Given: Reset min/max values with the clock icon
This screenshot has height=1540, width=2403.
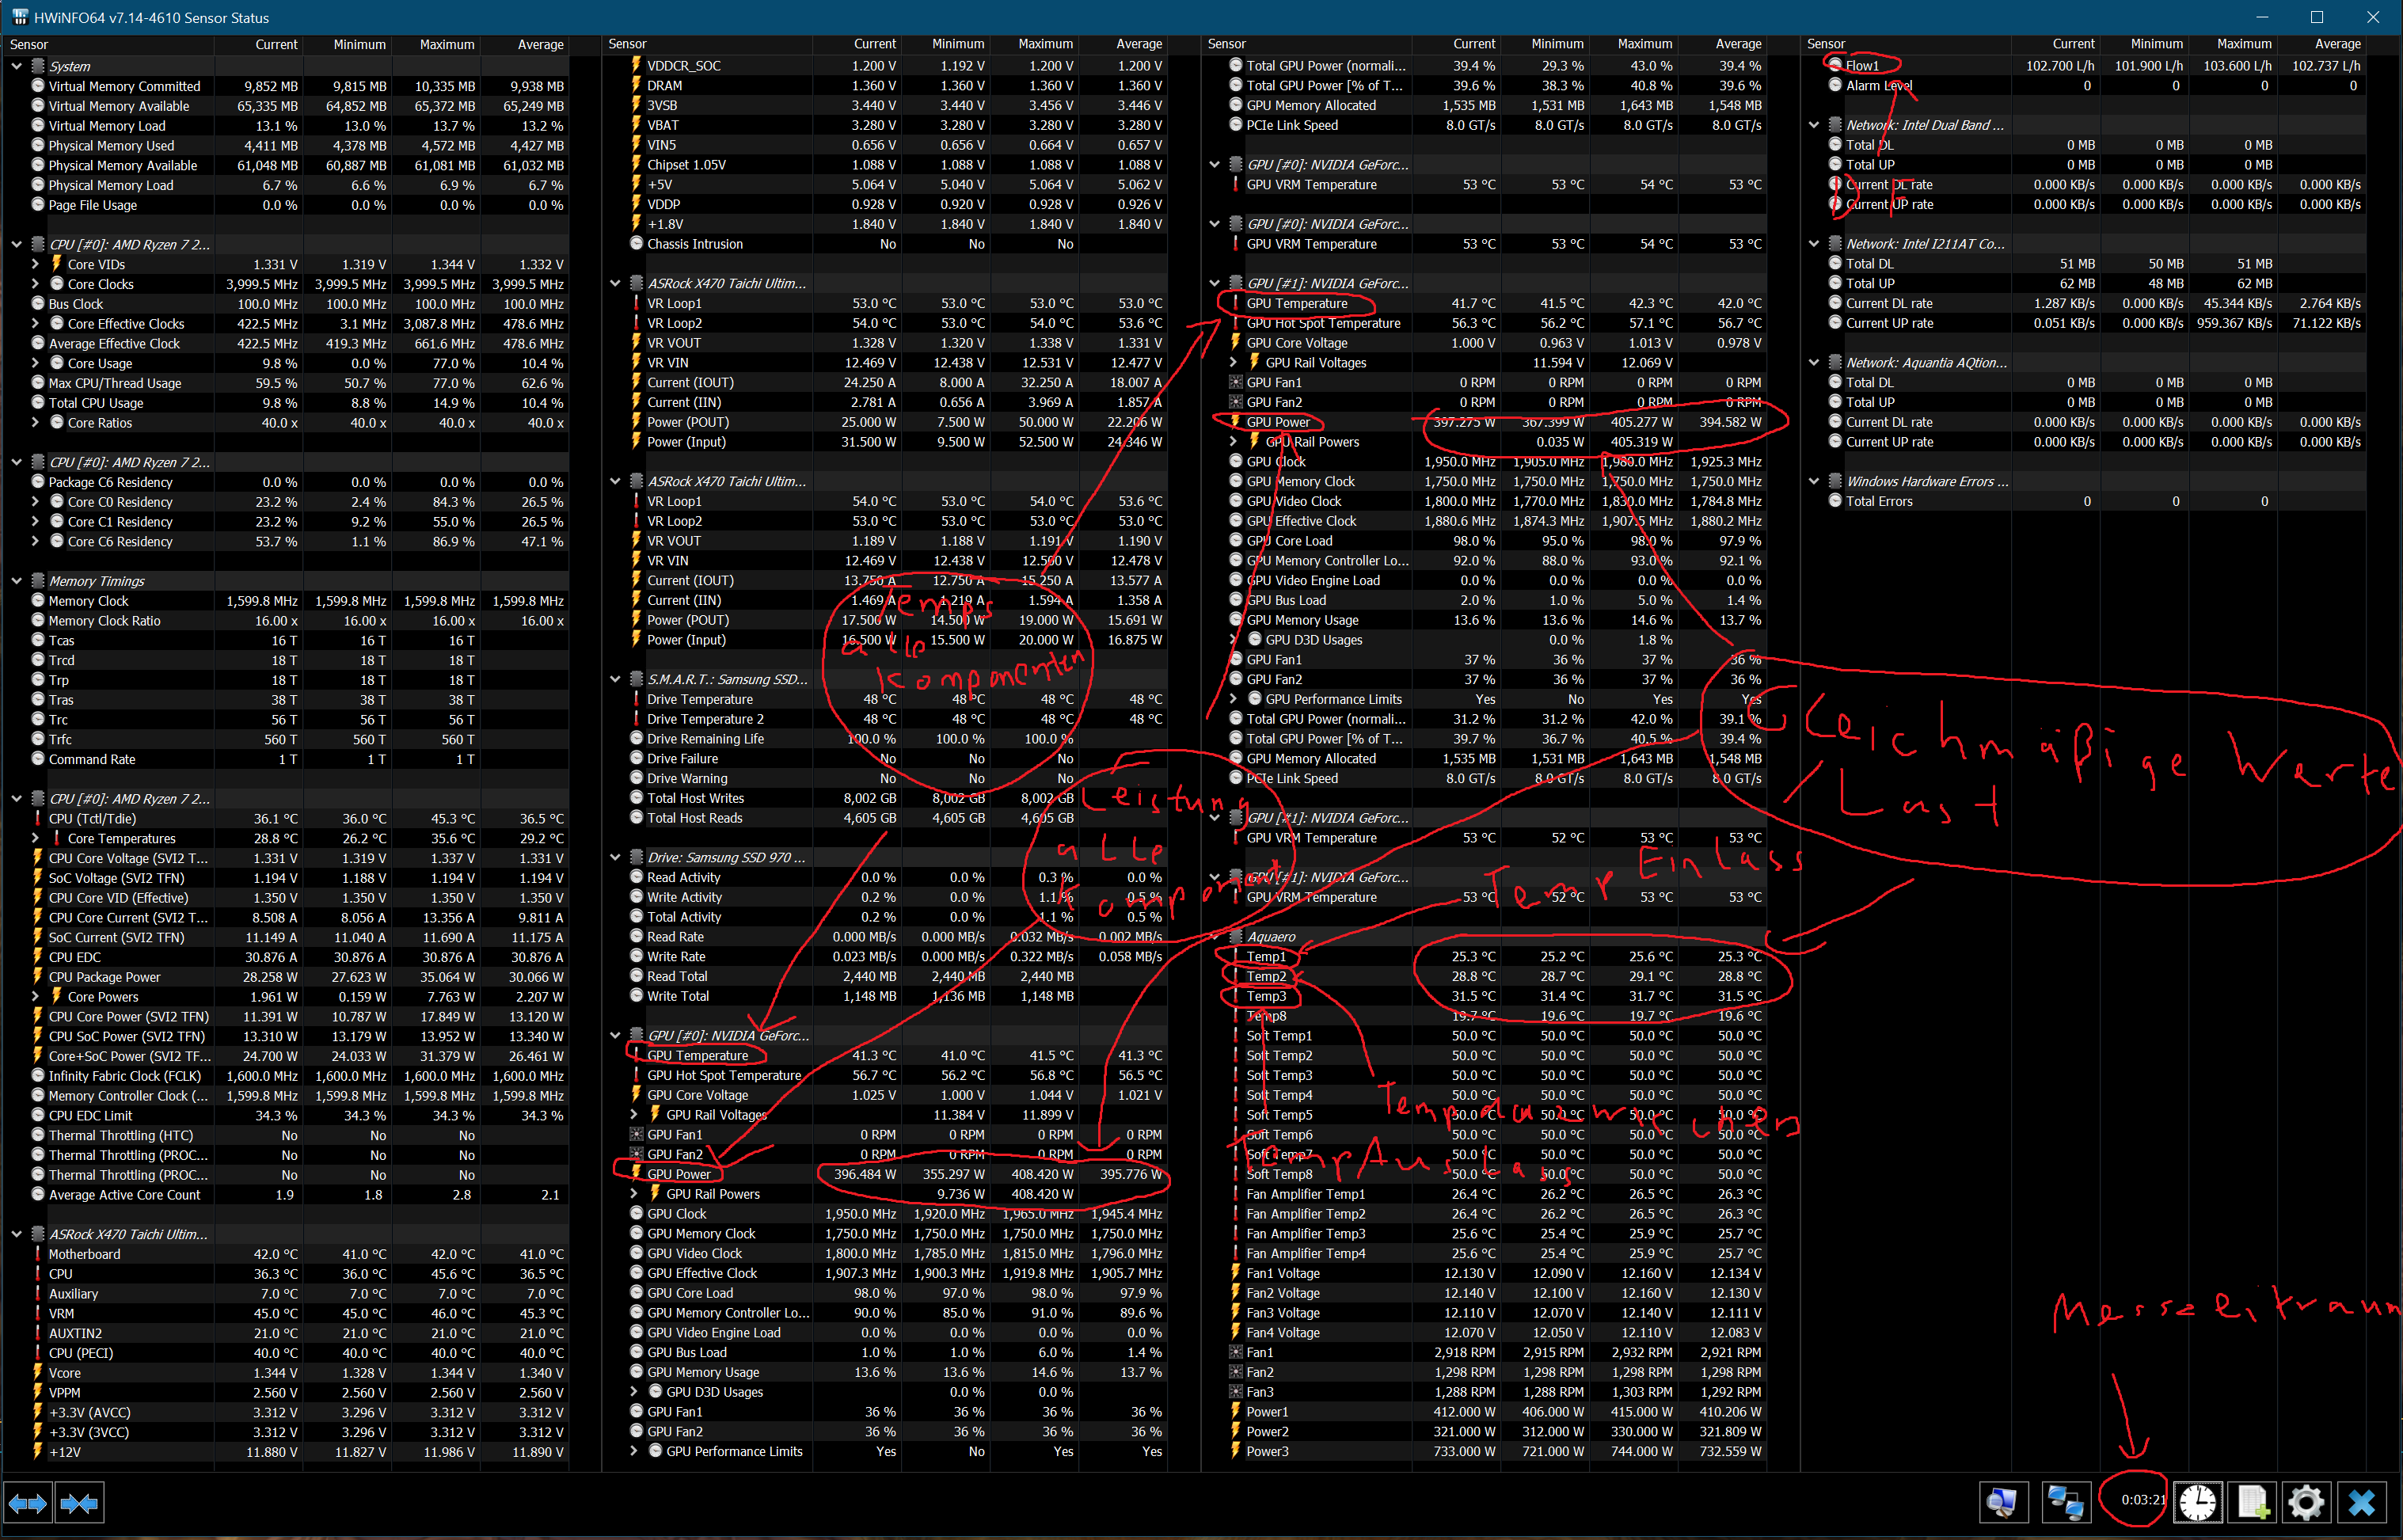Looking at the screenshot, I should coord(2198,1502).
